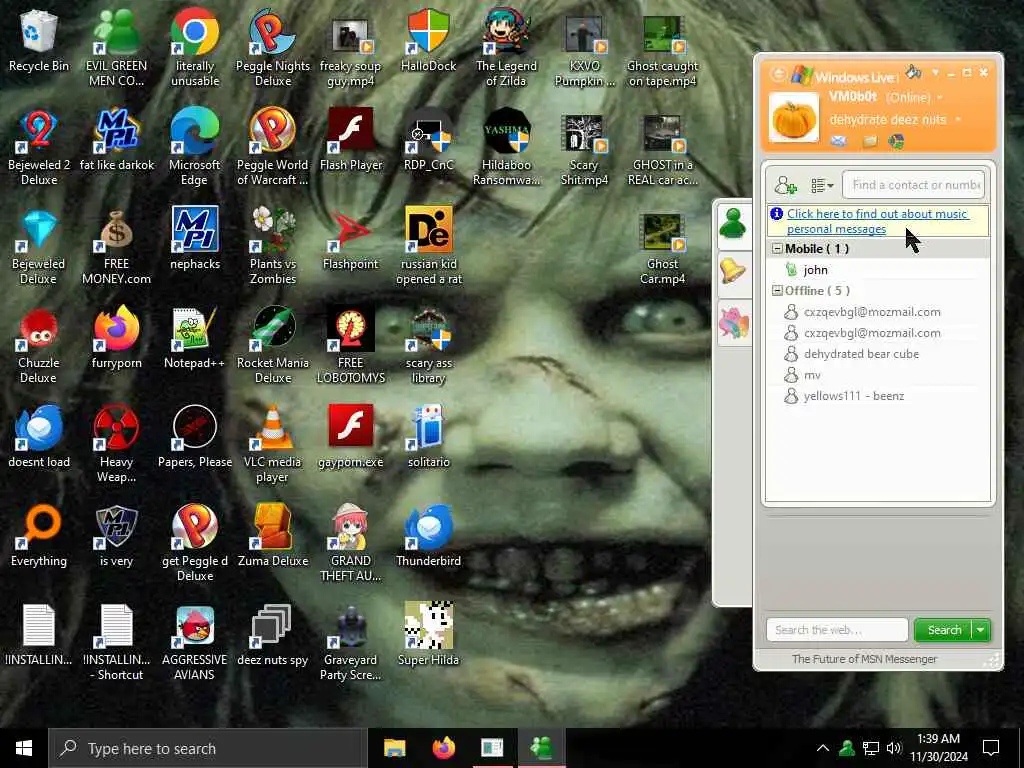
Task: Open the color scheme paintbrush icon in Messenger
Action: 914,72
